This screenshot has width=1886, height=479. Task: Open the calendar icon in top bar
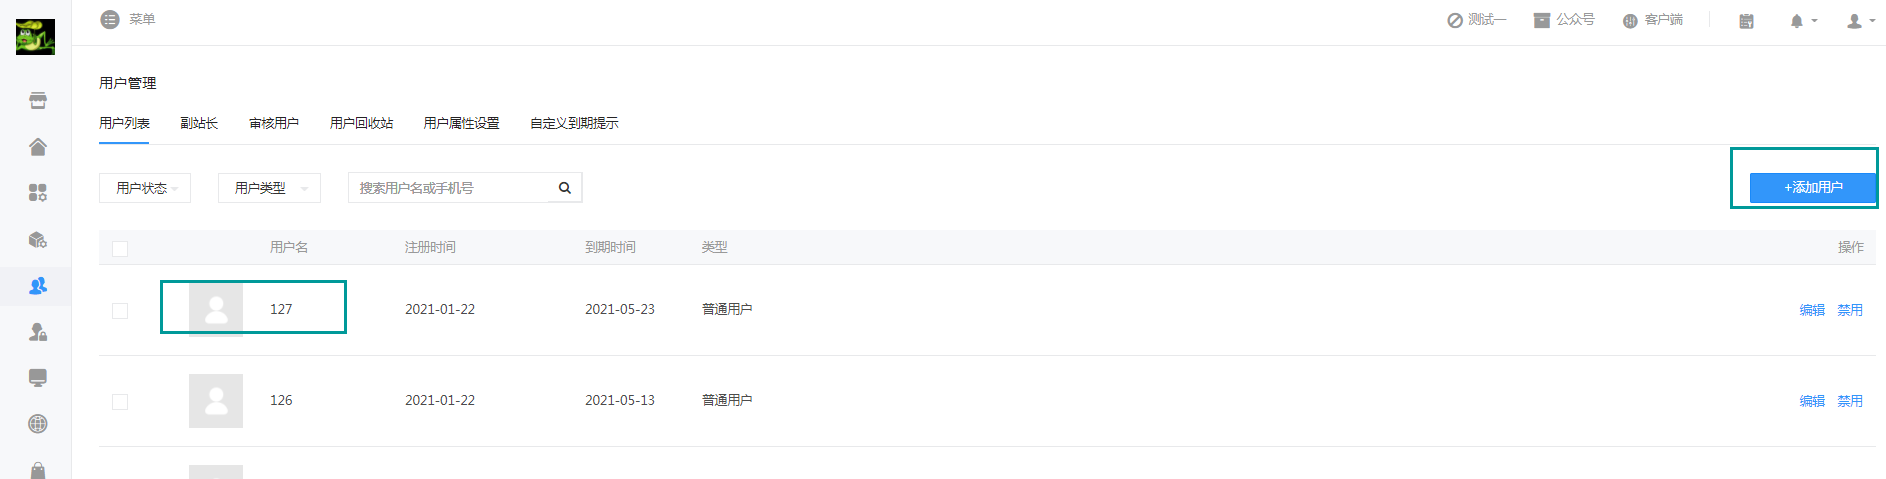[1746, 21]
